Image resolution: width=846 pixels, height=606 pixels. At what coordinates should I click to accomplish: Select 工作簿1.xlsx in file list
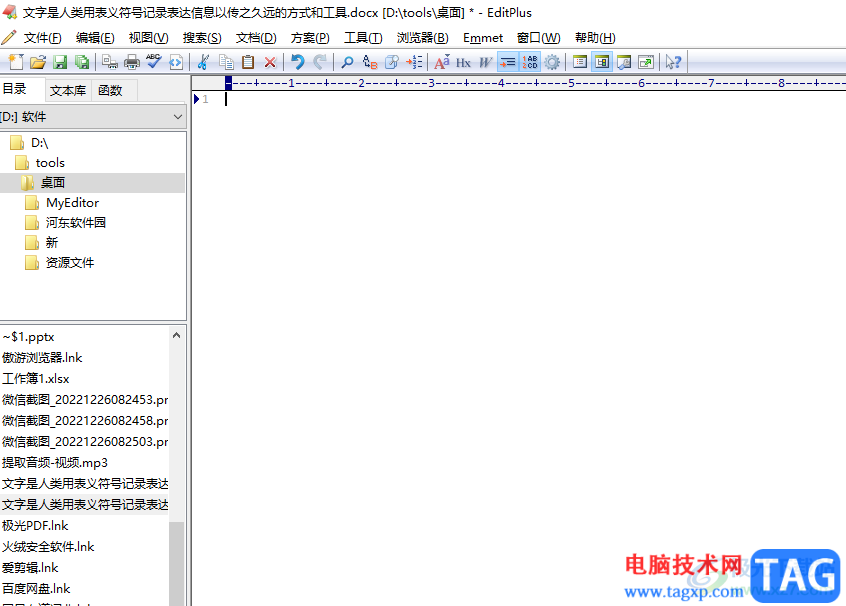pyautogui.click(x=36, y=379)
